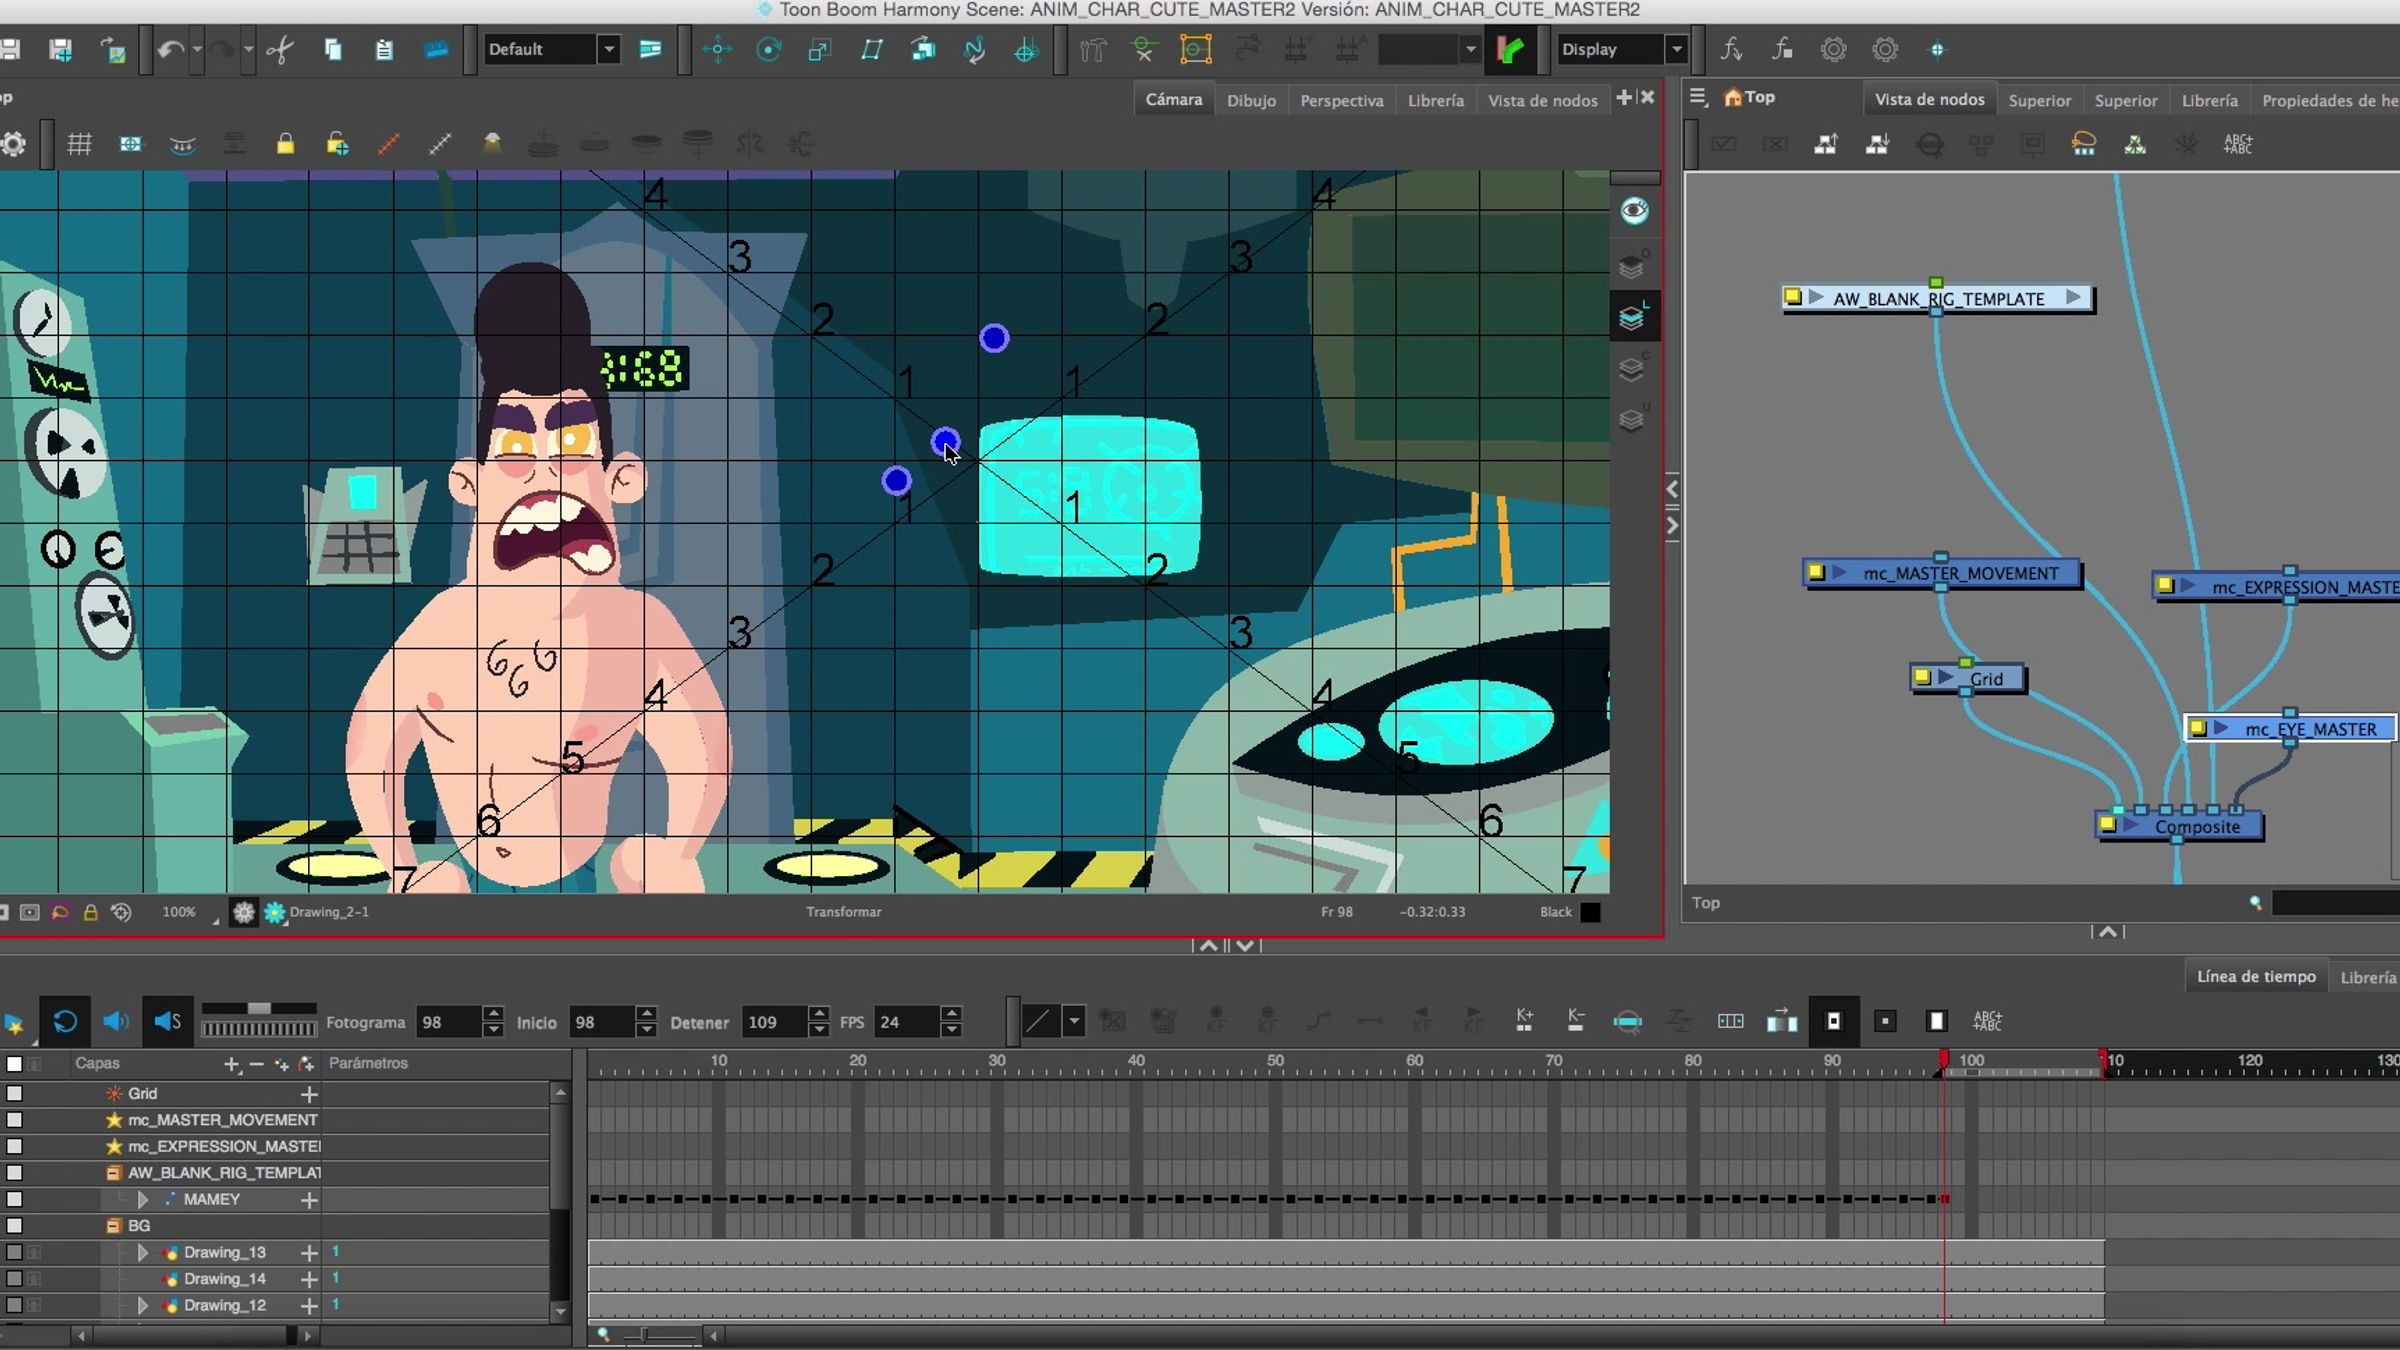
Task: Click the Fotograma frame number field
Action: 449,1022
